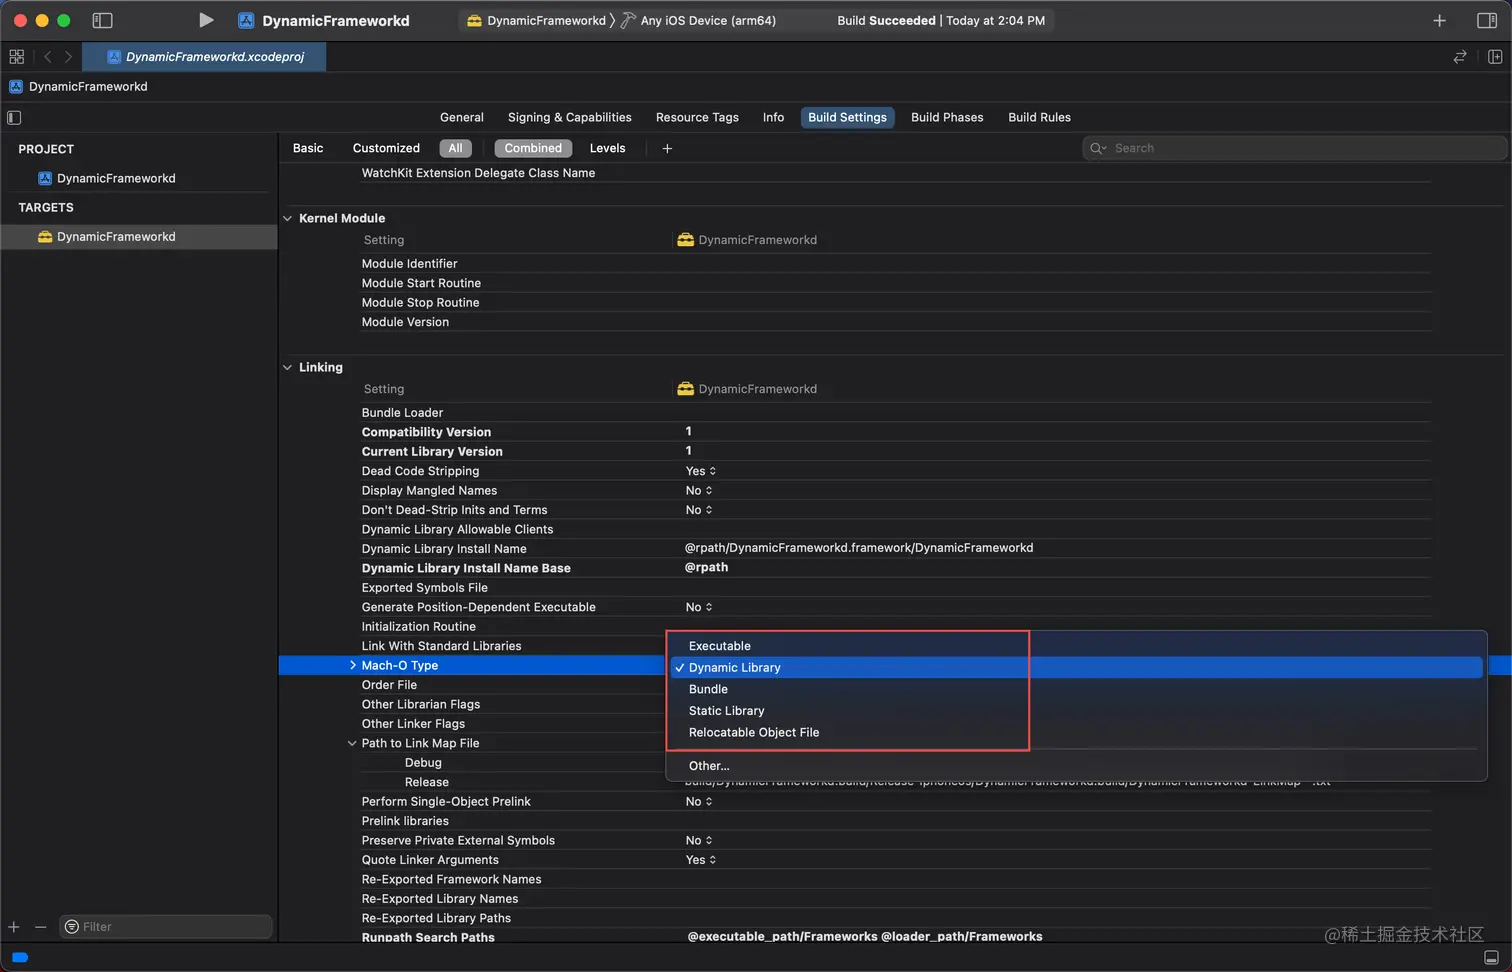Collapse the Kernel Module section

tap(288, 218)
